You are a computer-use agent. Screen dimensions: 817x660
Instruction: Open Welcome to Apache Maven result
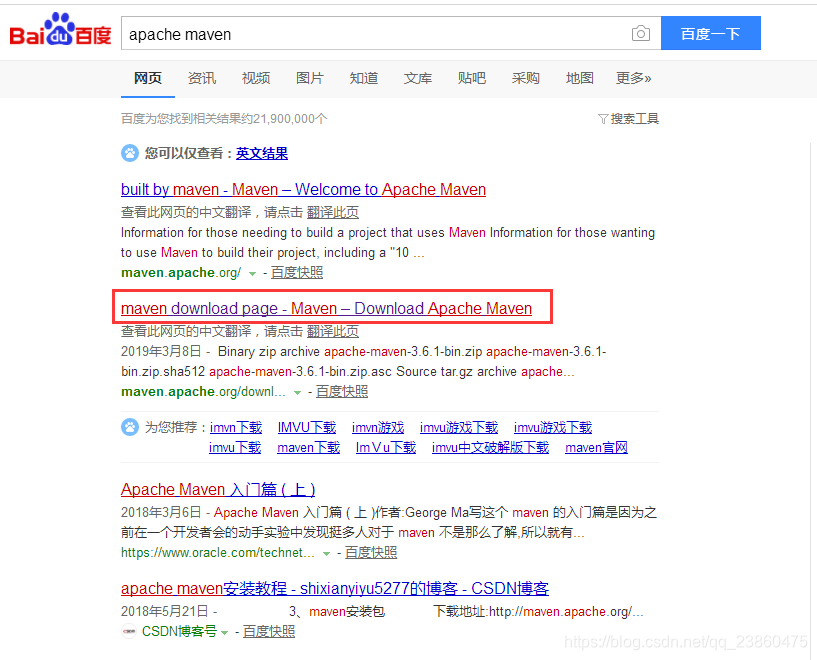(x=303, y=189)
